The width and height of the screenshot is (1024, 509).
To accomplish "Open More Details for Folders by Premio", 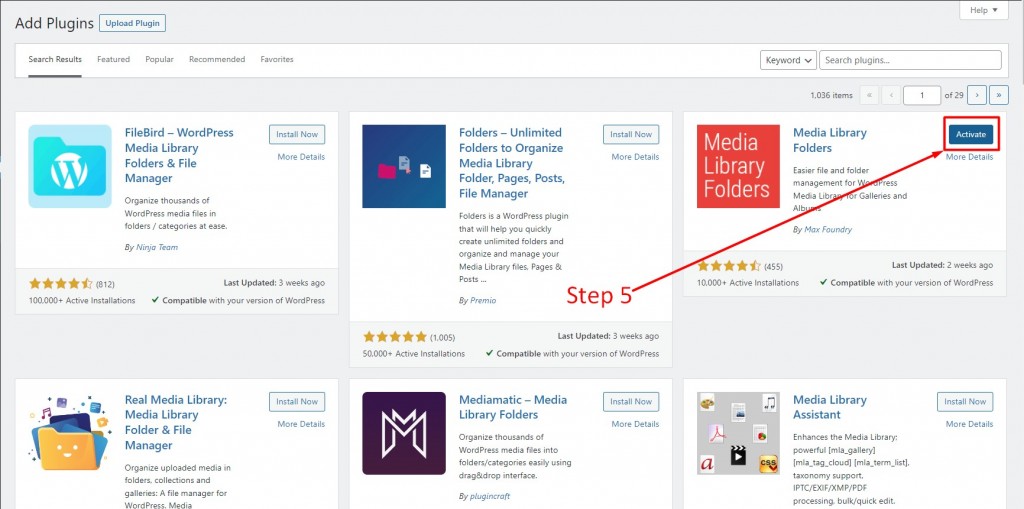I will coord(635,157).
